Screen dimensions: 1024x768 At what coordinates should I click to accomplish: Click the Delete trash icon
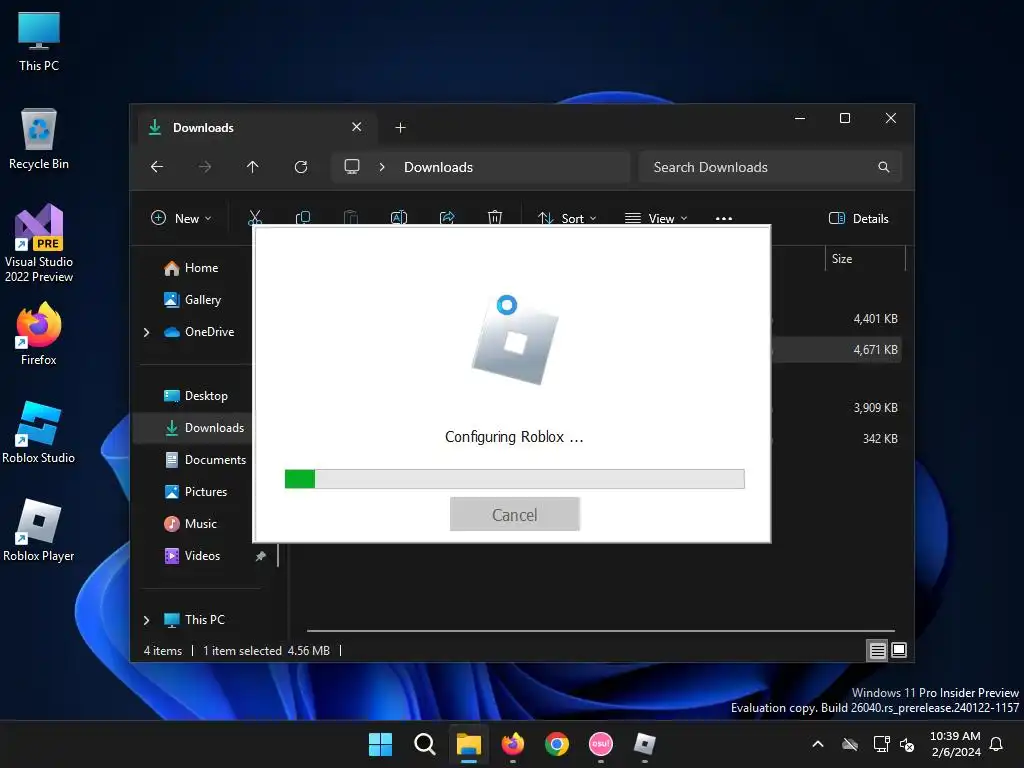click(x=495, y=217)
